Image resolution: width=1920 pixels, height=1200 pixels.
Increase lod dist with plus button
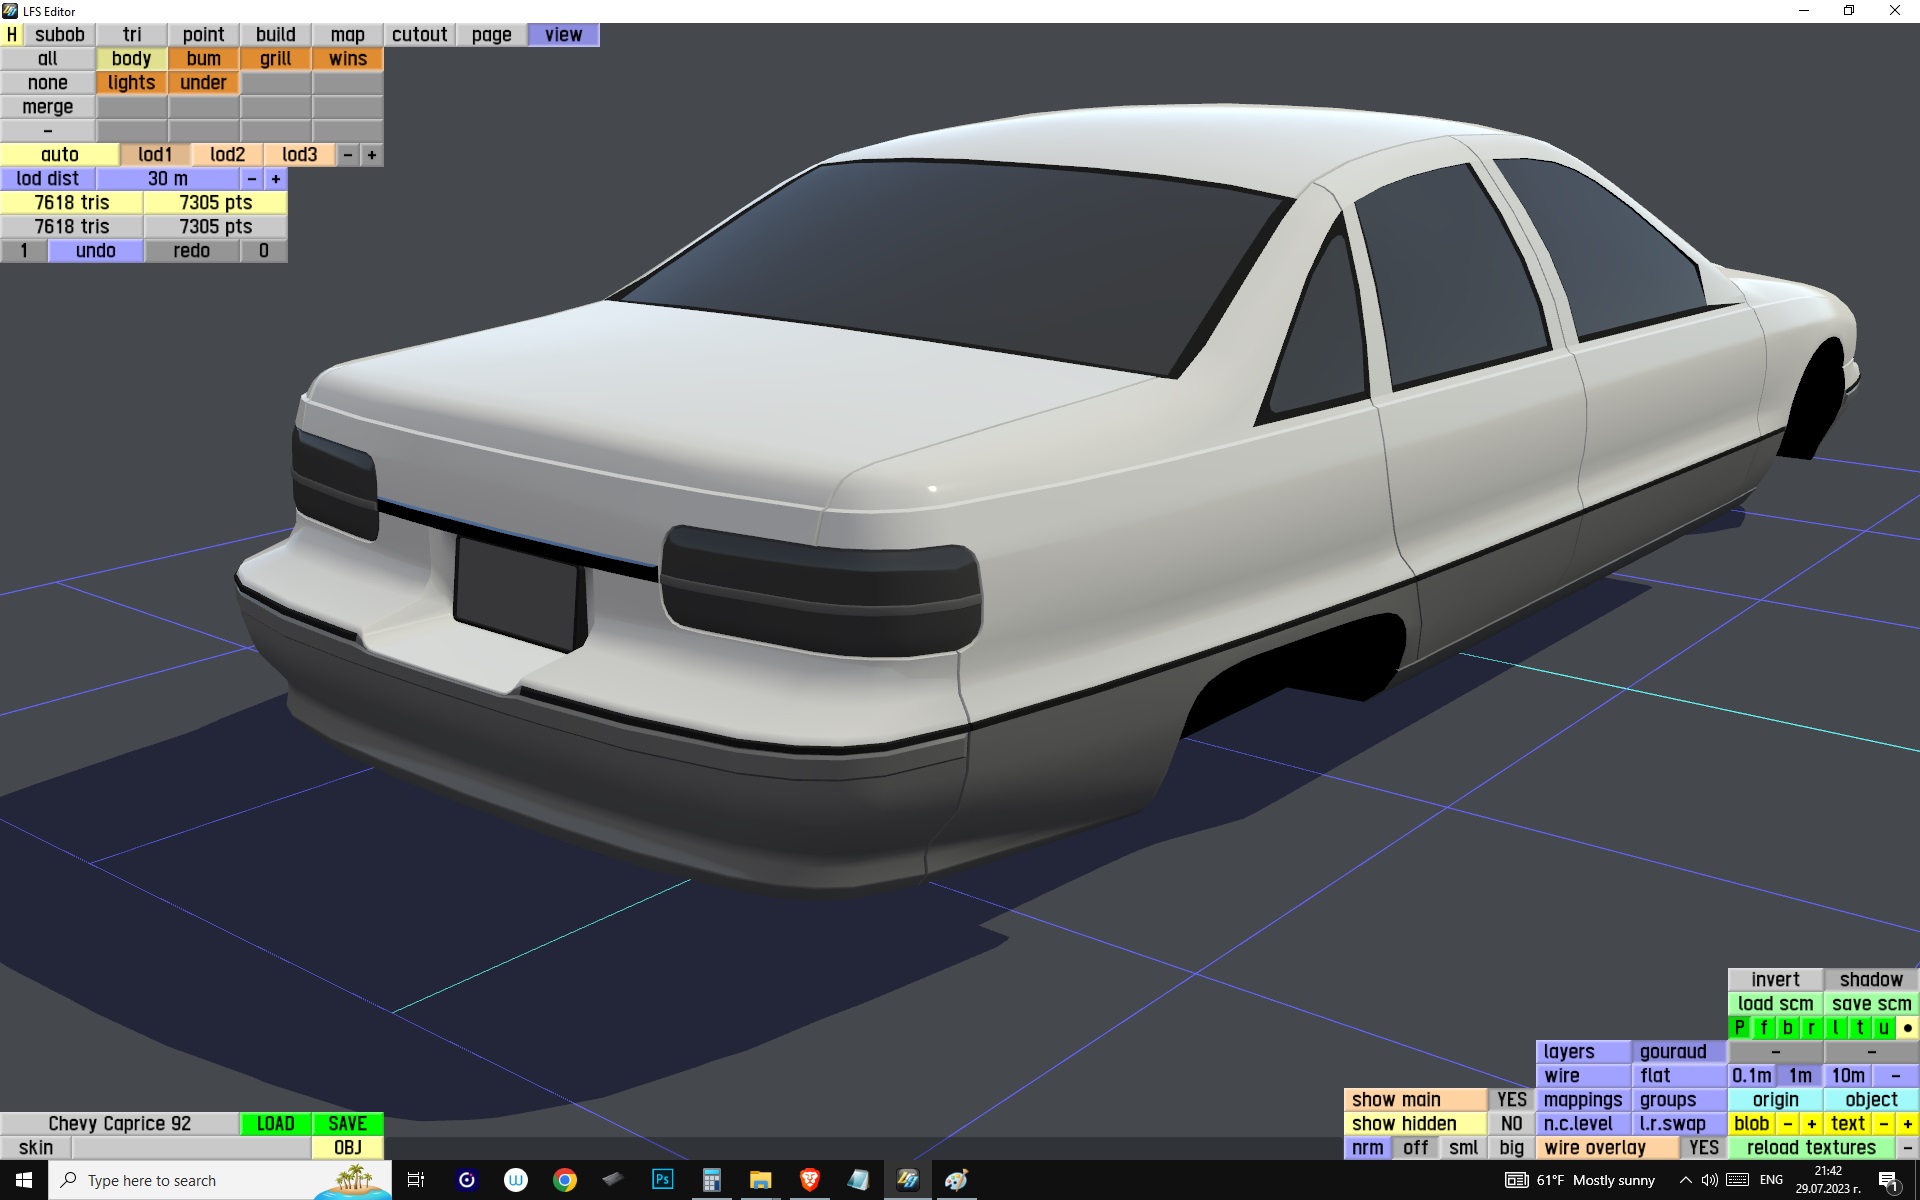(x=276, y=179)
